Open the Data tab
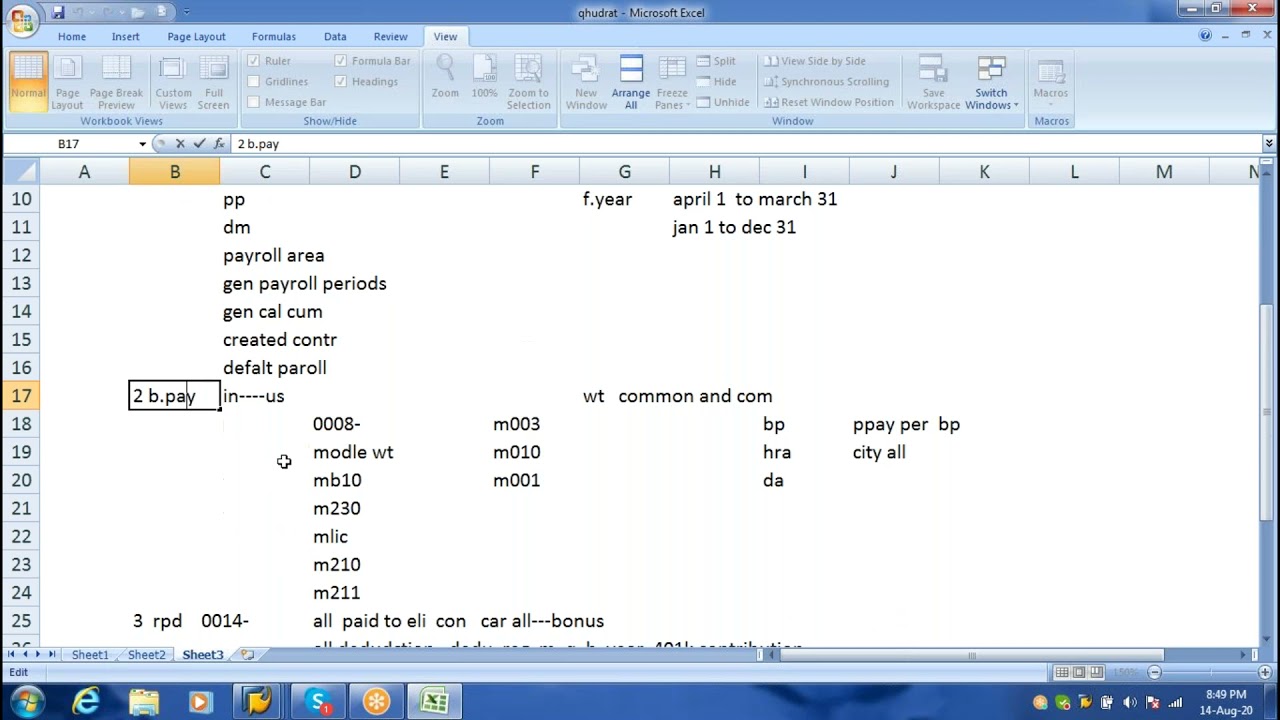Viewport: 1280px width, 720px height. tap(335, 37)
